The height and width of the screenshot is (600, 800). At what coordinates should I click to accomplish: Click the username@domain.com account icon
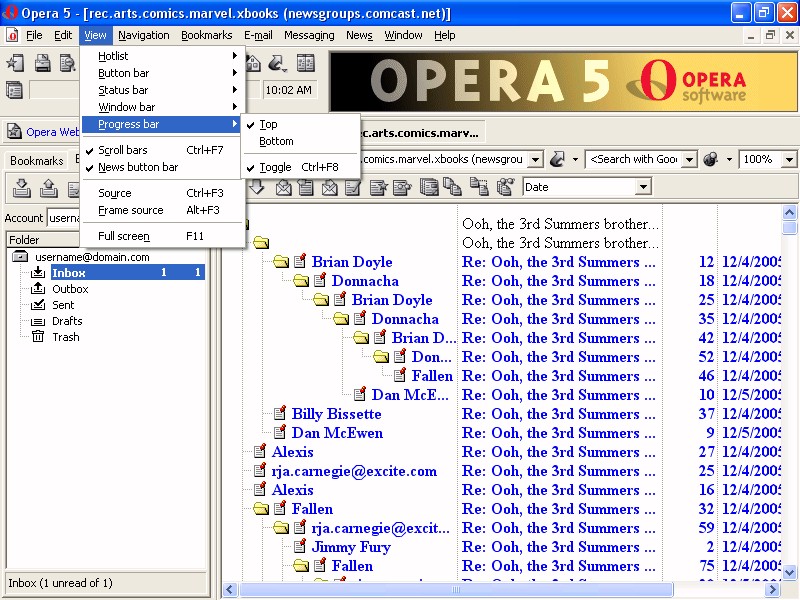(20, 257)
